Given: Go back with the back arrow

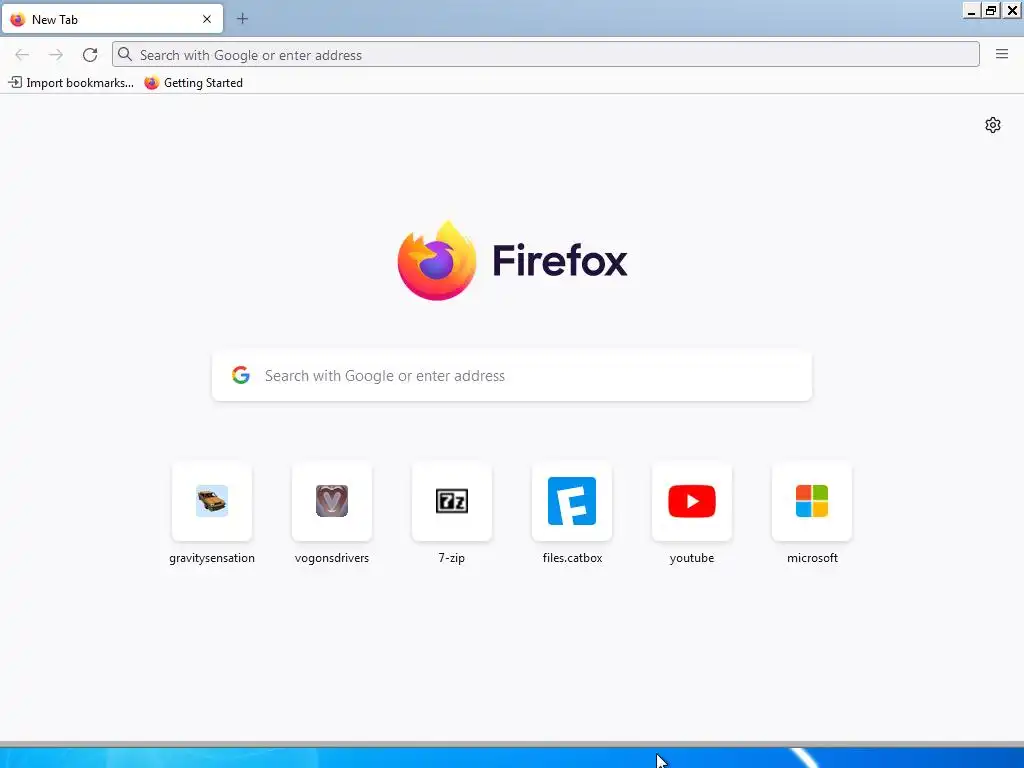Looking at the screenshot, I should pos(22,55).
